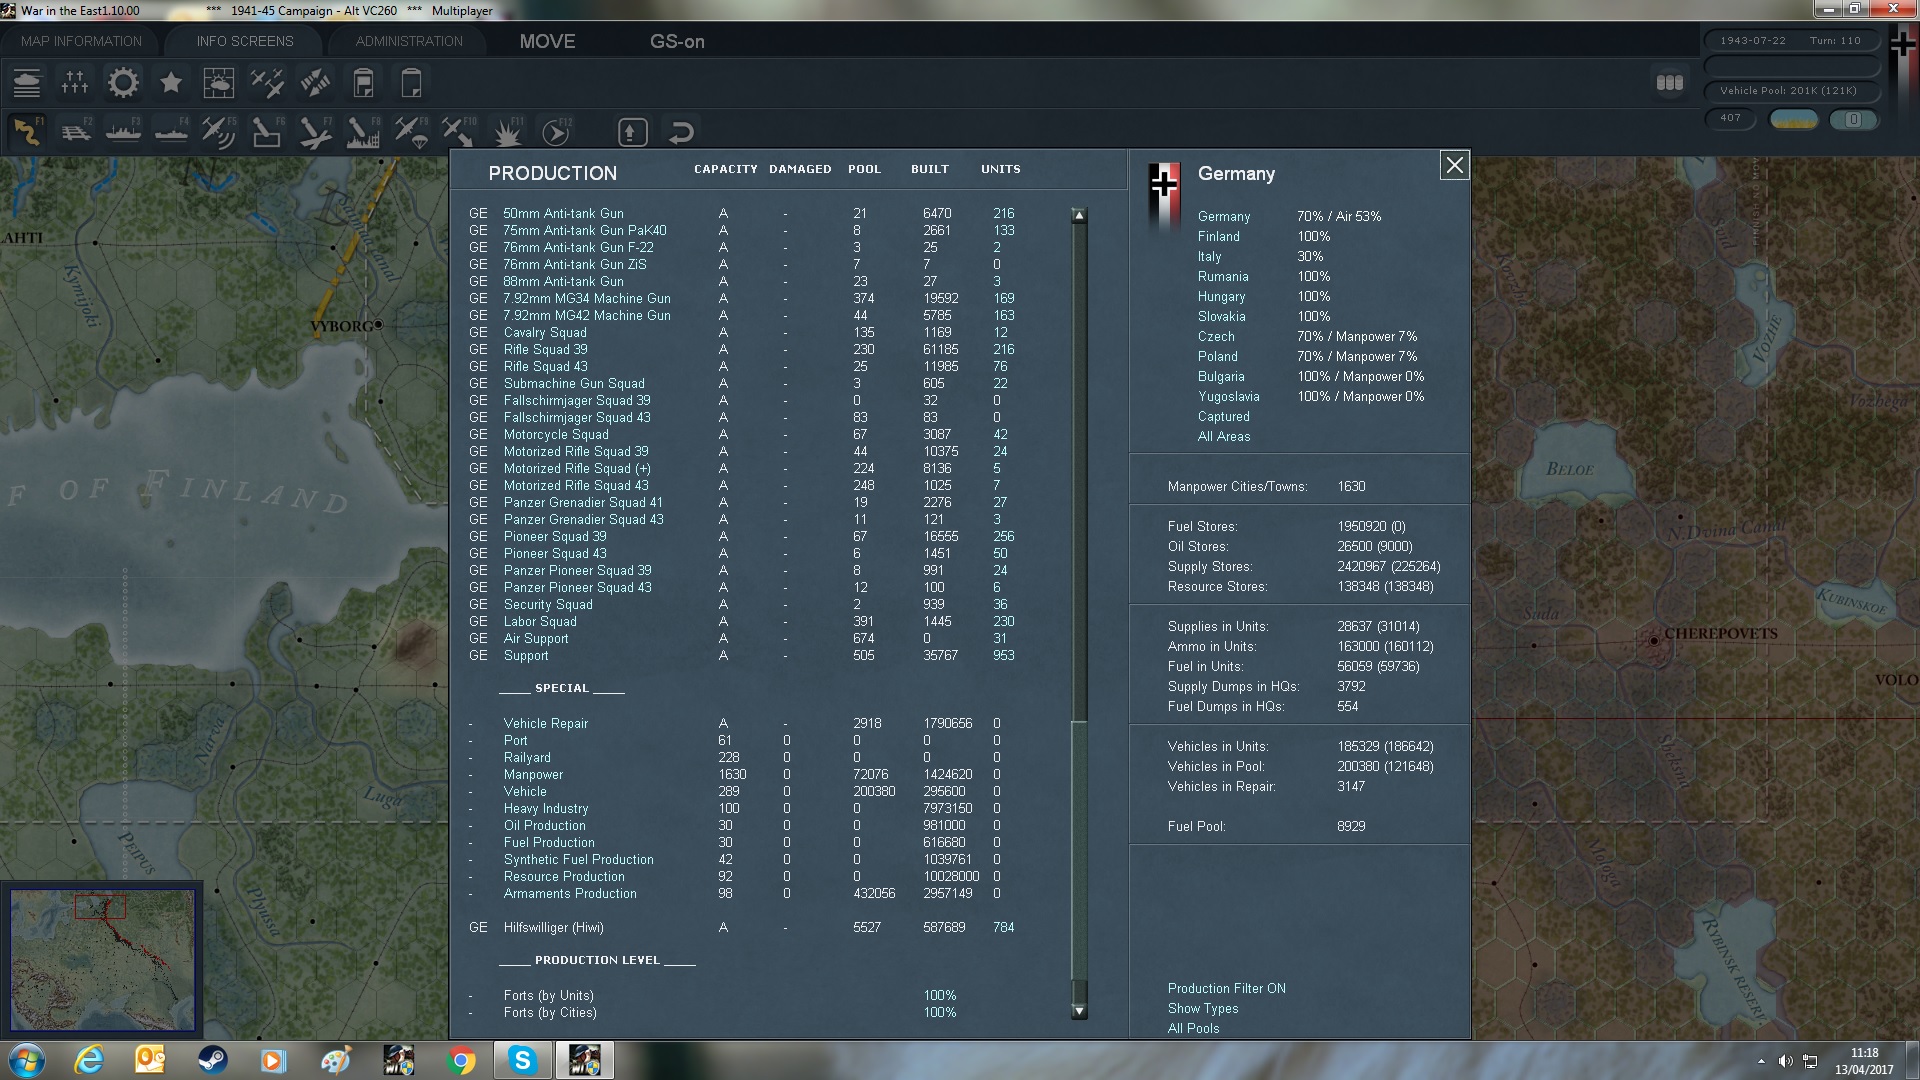The width and height of the screenshot is (1920, 1080).
Task: Close the Production window
Action: tap(1455, 165)
